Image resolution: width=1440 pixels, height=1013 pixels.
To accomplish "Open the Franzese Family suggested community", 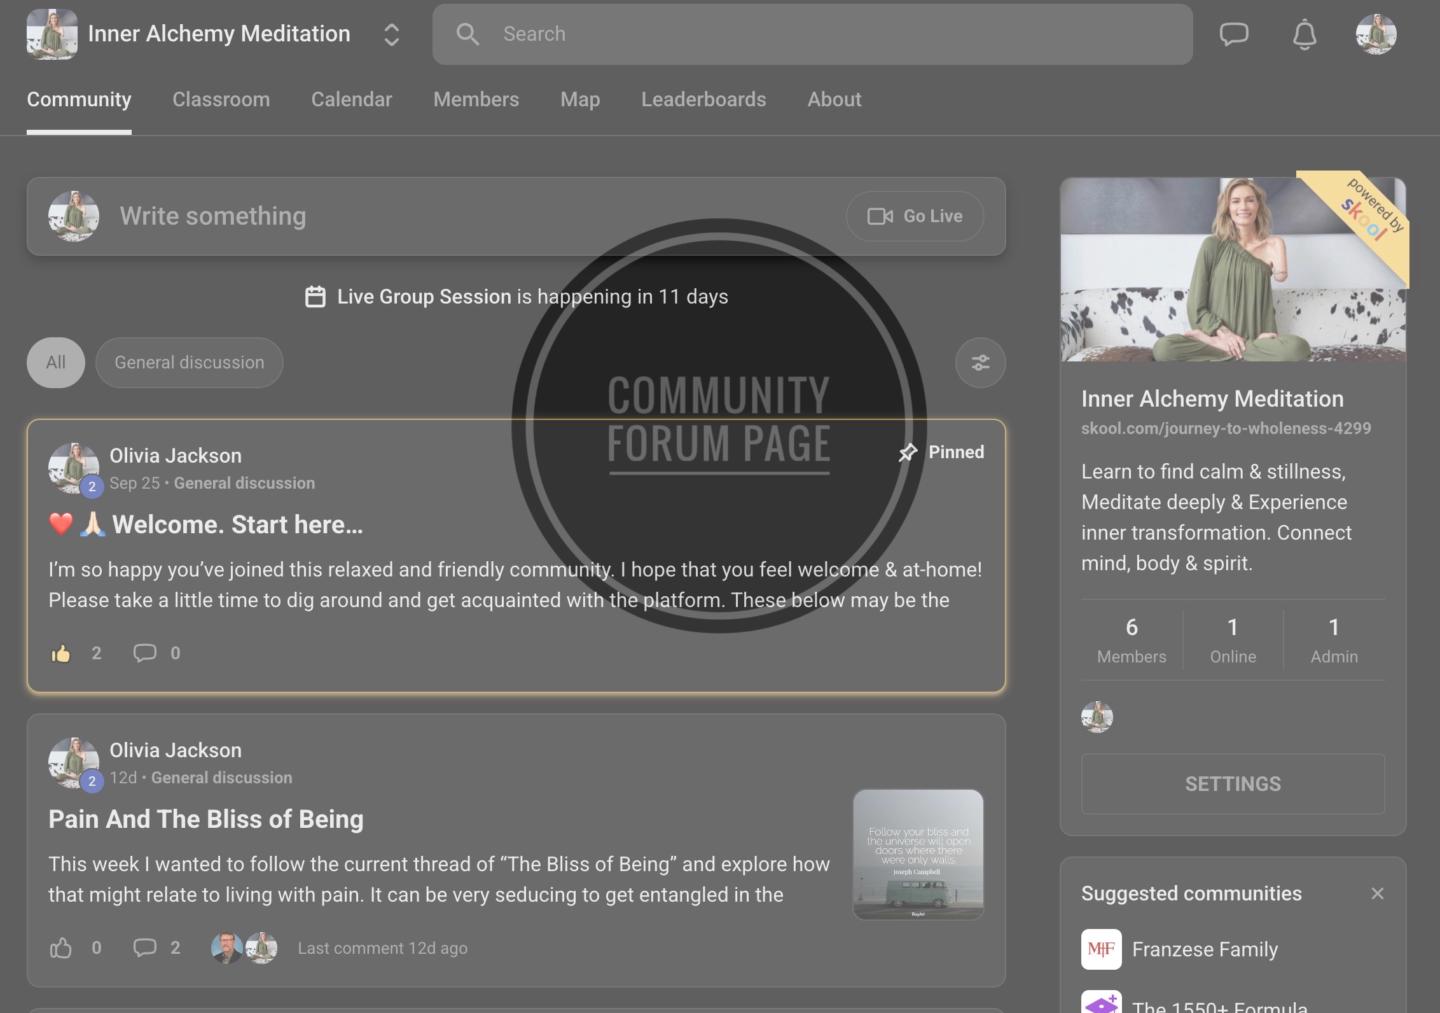I will [1204, 950].
